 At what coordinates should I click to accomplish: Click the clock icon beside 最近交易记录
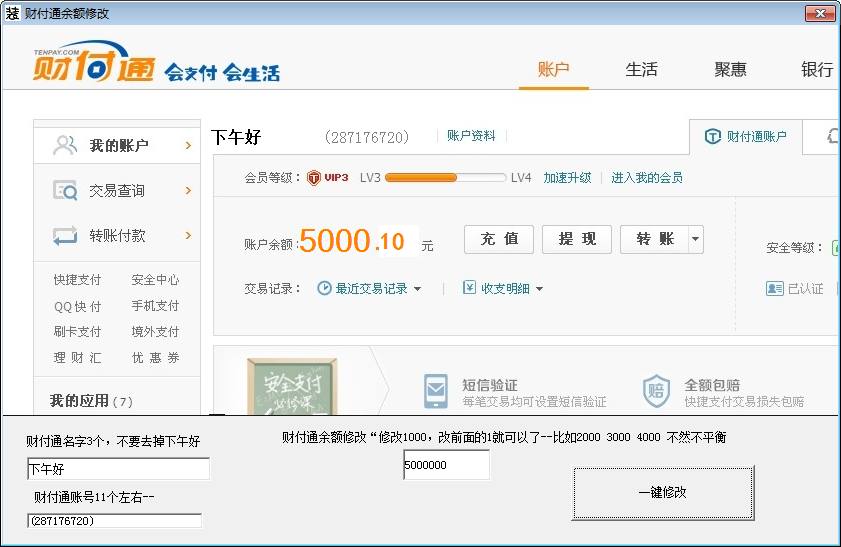coord(324,288)
